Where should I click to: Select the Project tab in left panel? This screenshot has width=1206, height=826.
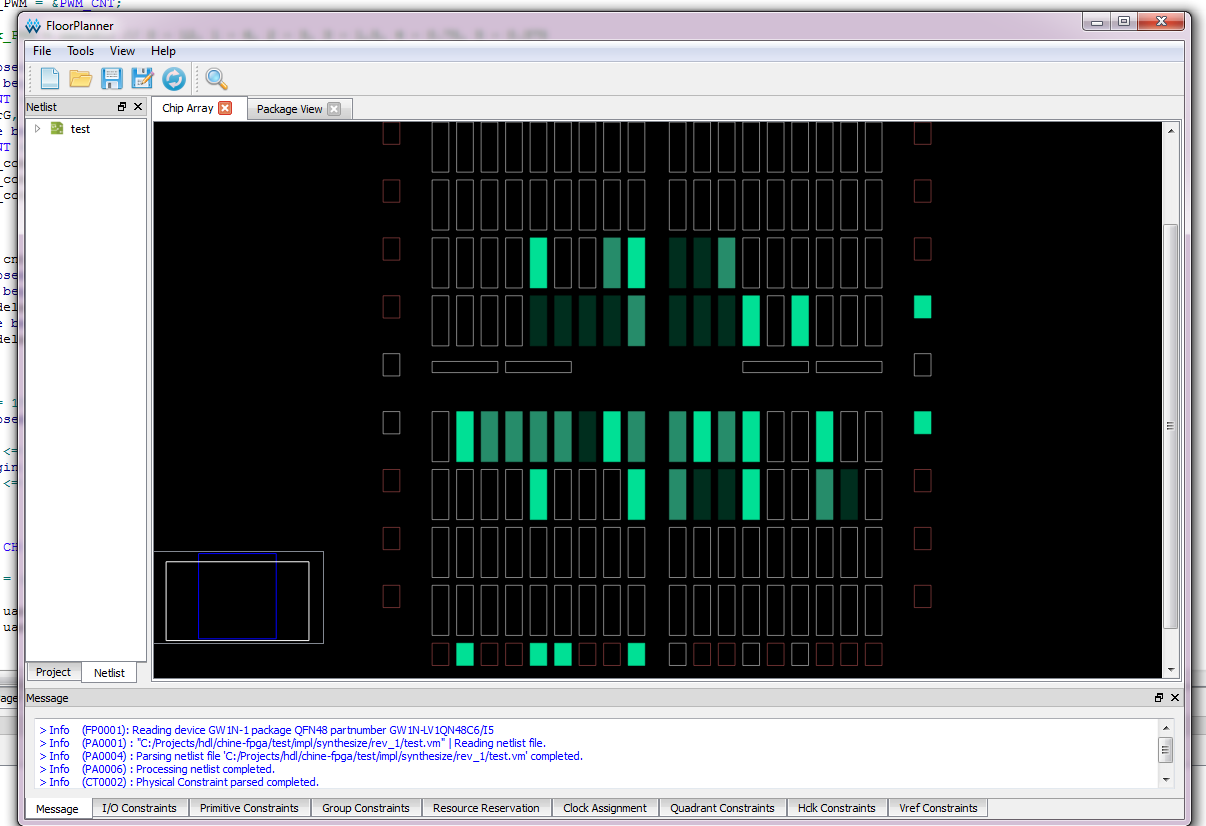(54, 672)
